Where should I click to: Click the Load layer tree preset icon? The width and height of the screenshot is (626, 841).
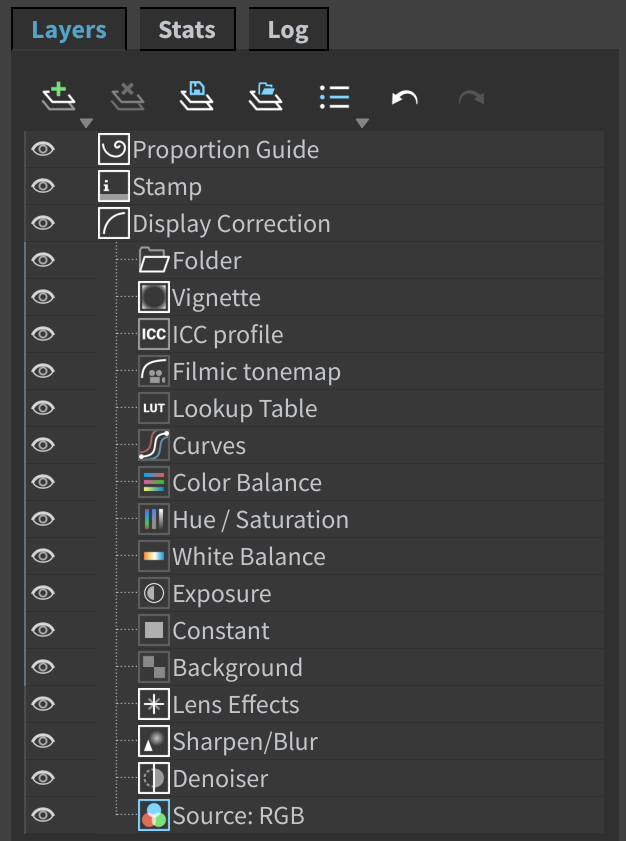pos(266,97)
